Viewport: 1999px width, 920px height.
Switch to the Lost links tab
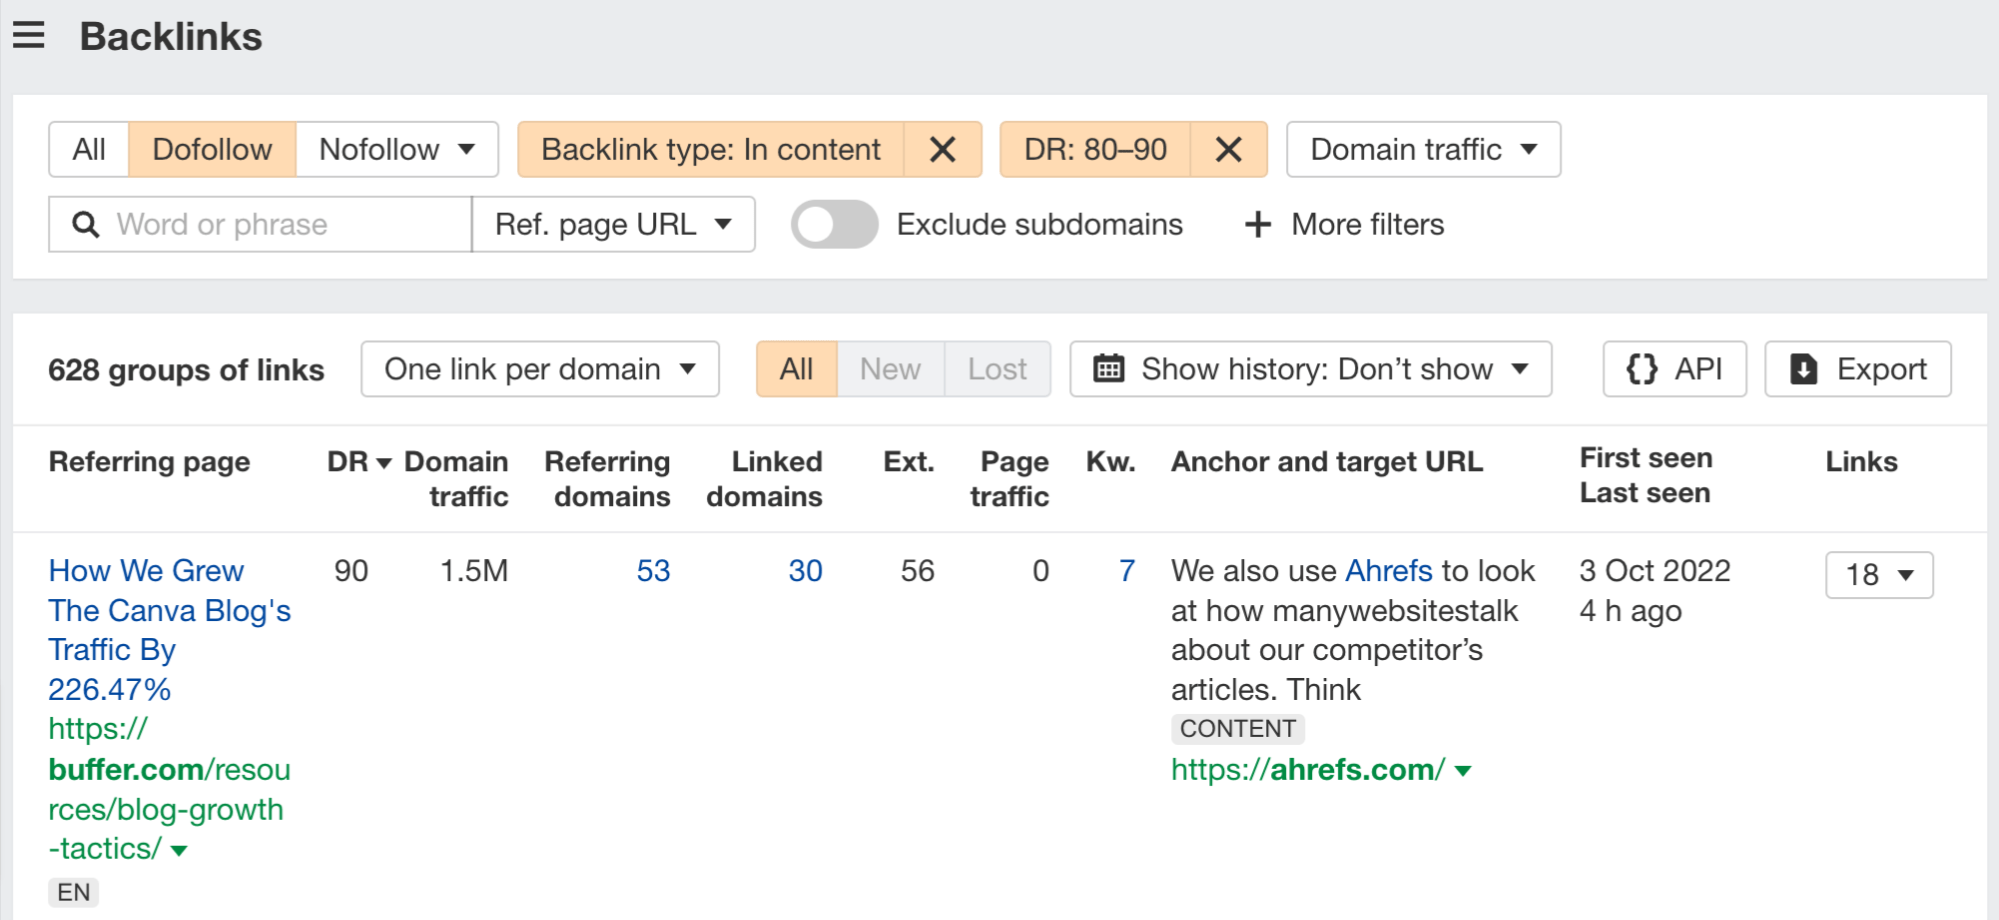tap(996, 369)
